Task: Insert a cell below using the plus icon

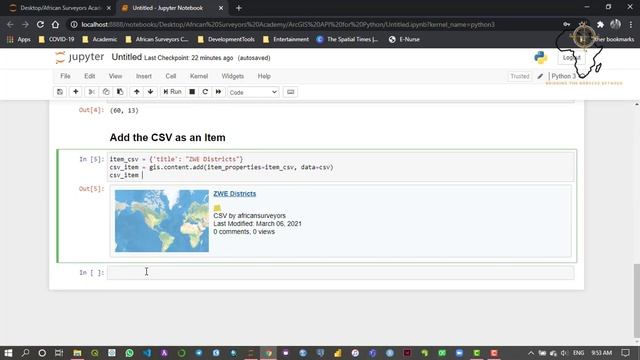Action: tap(76, 92)
